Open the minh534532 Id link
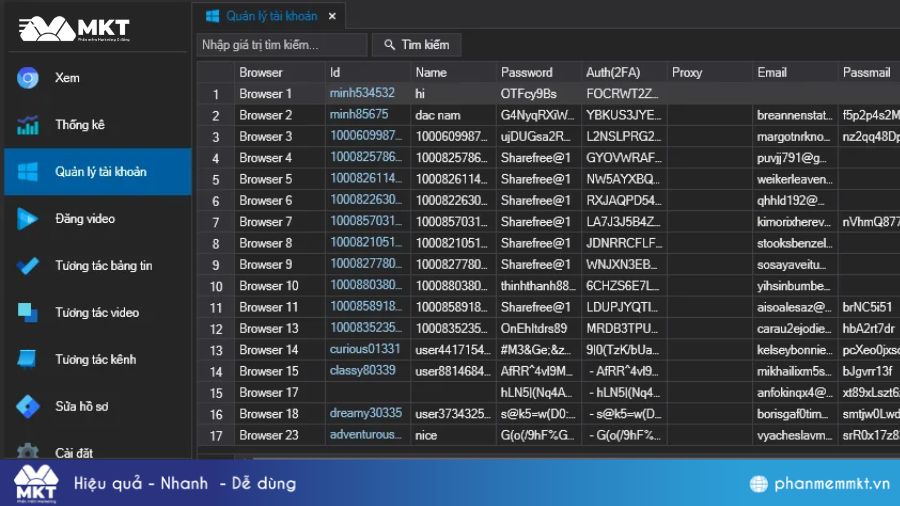Viewport: 900px width, 506px height. (362, 93)
